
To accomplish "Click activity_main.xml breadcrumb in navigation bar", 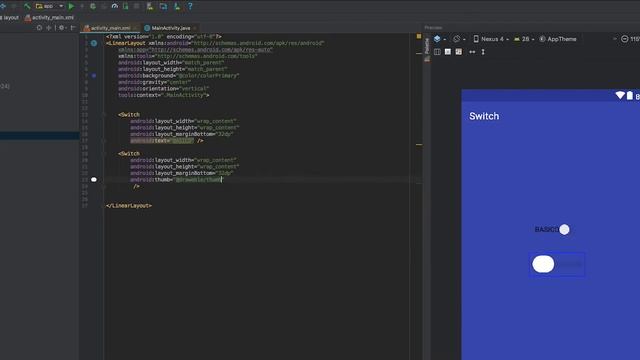I will (x=49, y=18).
